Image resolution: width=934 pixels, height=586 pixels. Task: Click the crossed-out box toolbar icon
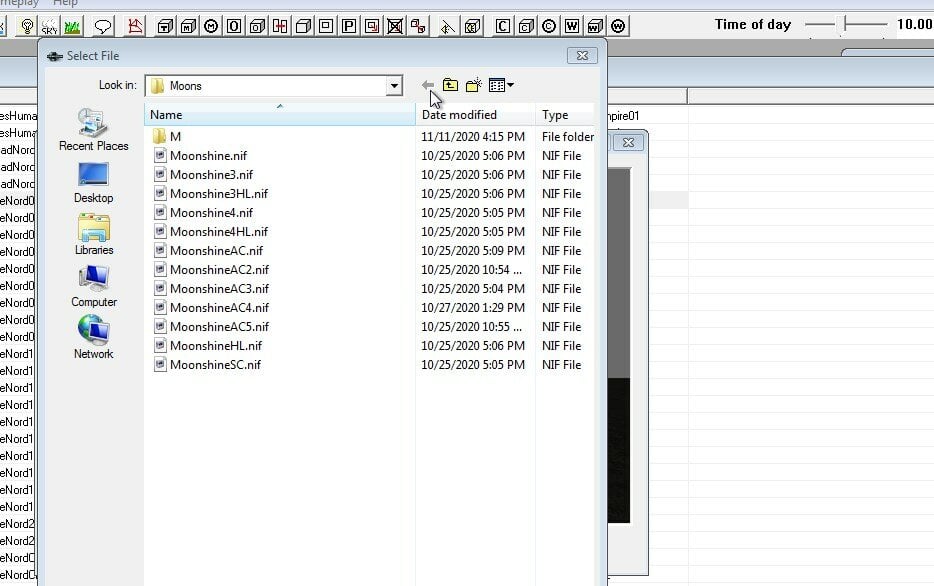pyautogui.click(x=395, y=26)
